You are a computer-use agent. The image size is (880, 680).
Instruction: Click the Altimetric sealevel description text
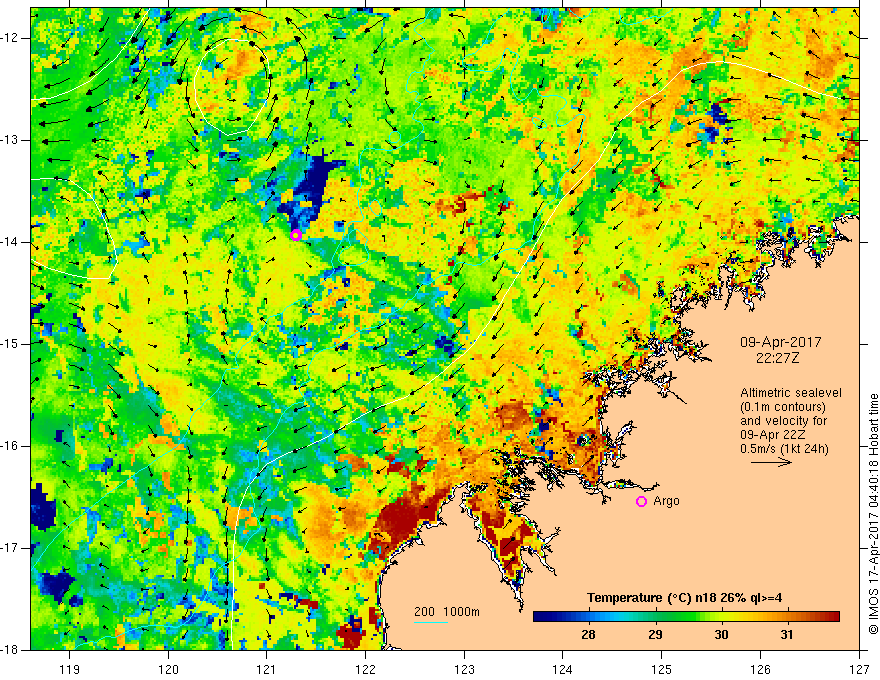click(790, 421)
